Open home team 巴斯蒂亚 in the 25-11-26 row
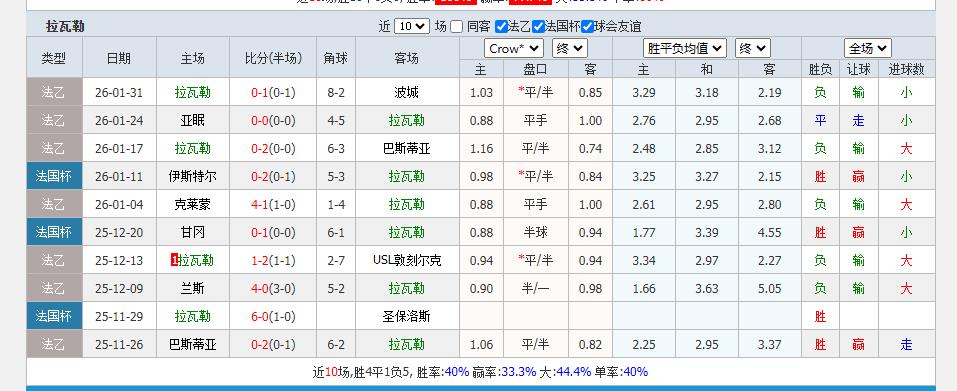 coord(192,345)
